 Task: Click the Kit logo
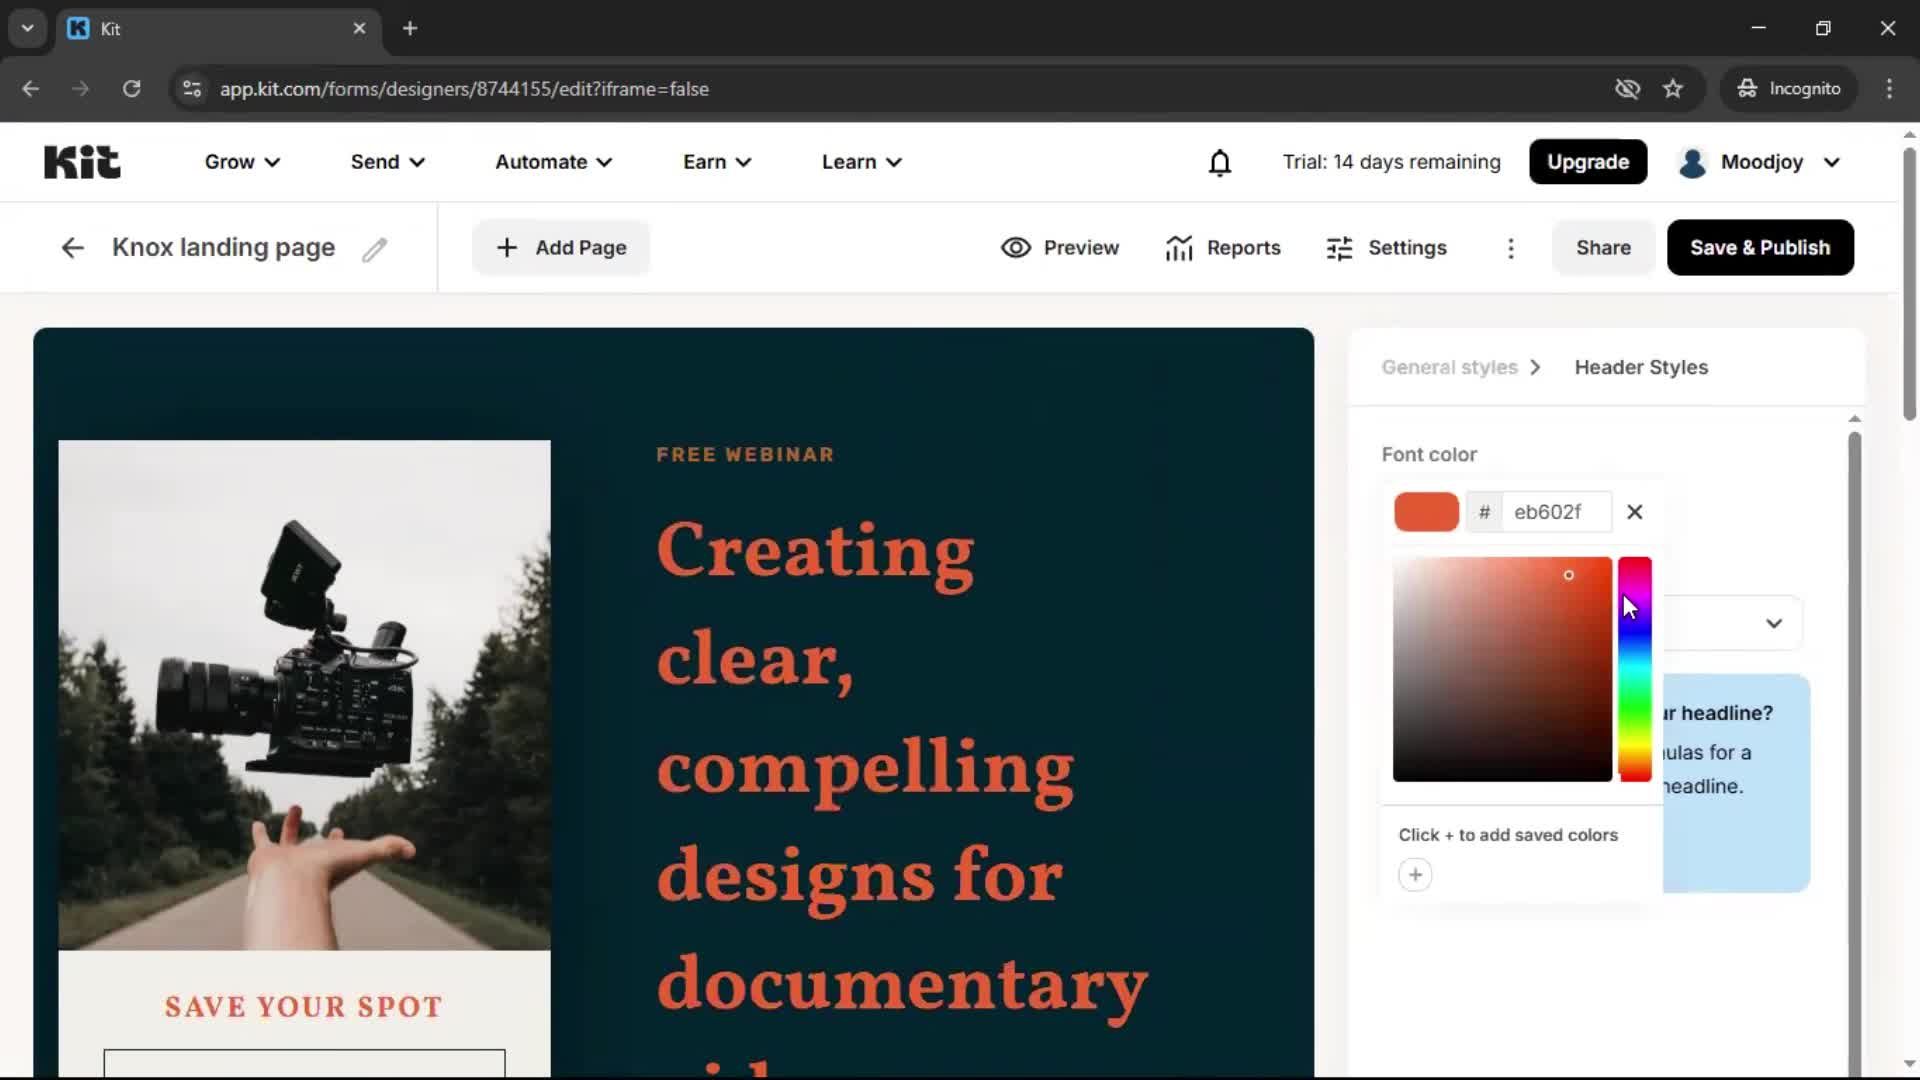click(x=82, y=161)
